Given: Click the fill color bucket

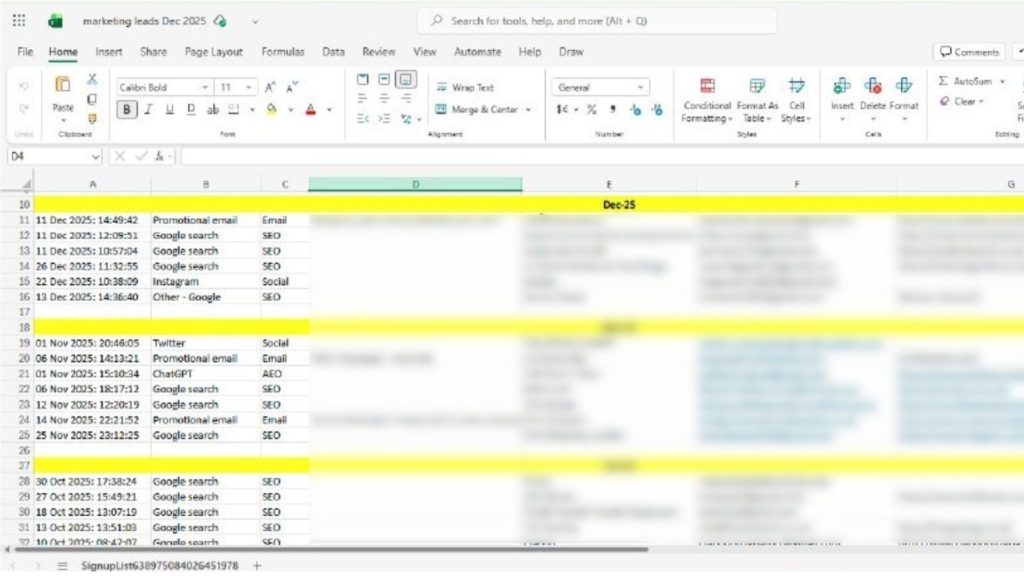Looking at the screenshot, I should (272, 109).
